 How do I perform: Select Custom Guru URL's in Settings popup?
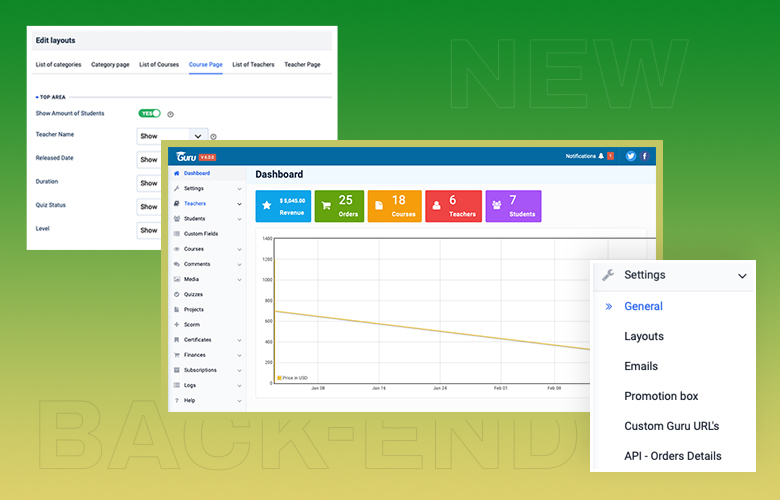click(672, 426)
